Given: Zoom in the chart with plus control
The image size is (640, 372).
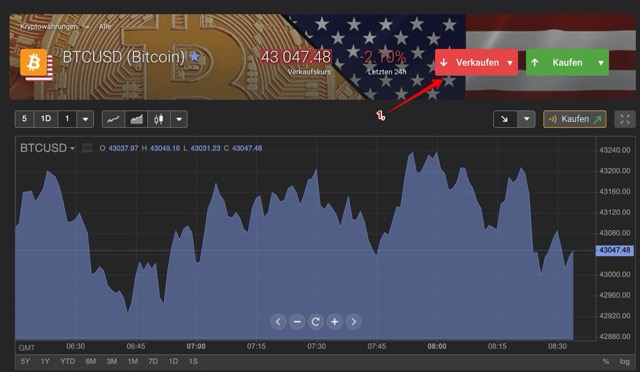Looking at the screenshot, I should click(x=334, y=322).
